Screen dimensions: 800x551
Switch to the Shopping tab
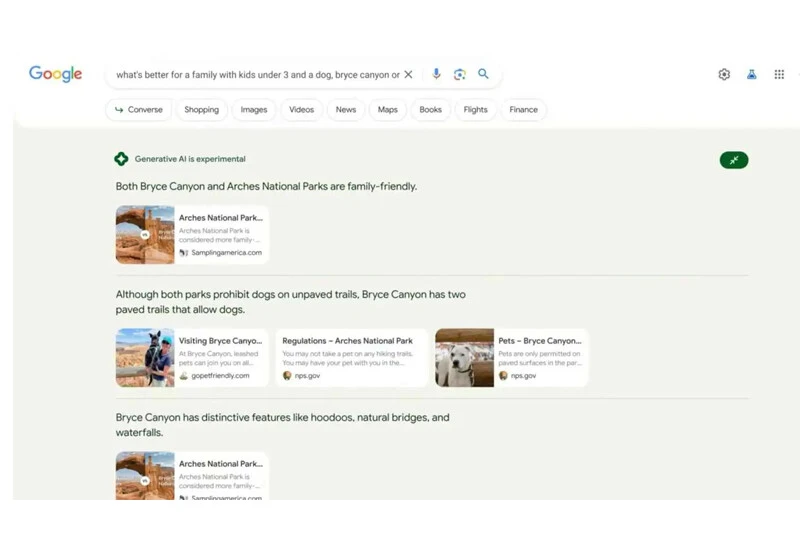click(x=201, y=110)
